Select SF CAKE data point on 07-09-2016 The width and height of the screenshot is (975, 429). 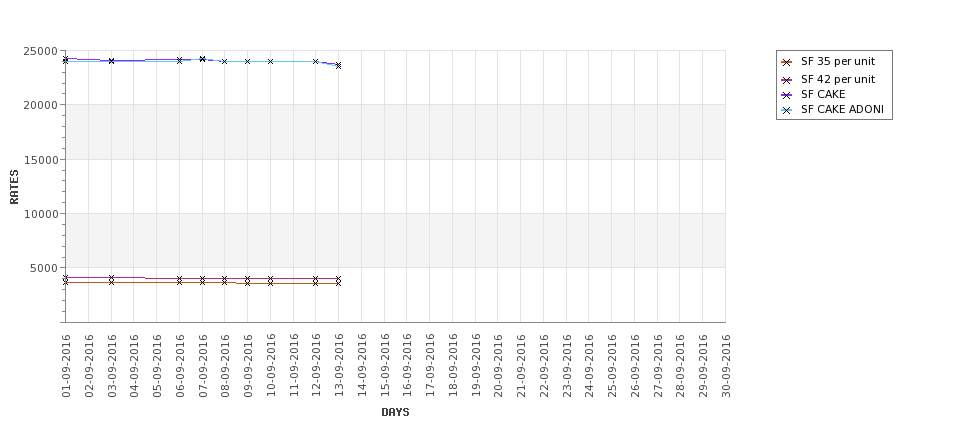point(202,59)
